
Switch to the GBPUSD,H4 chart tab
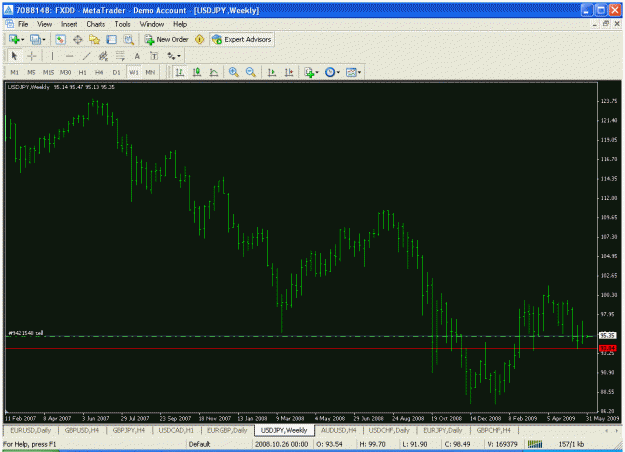click(x=82, y=430)
